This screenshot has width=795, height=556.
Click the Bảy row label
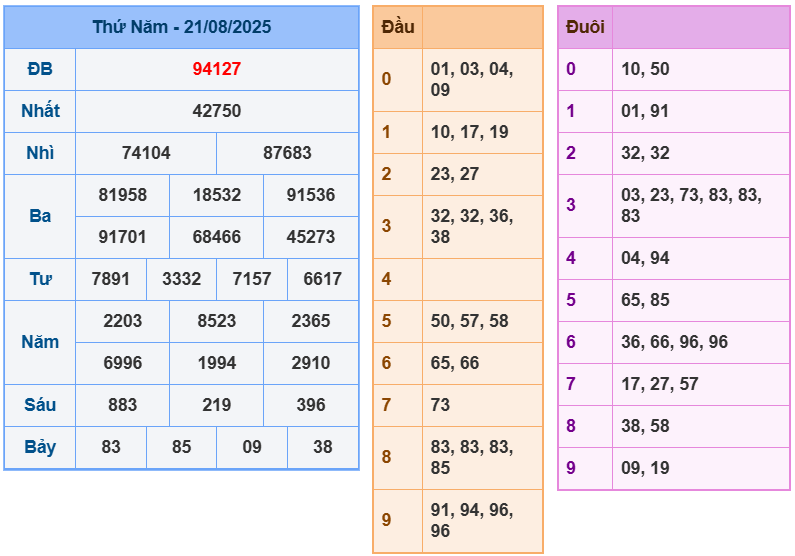[40, 447]
